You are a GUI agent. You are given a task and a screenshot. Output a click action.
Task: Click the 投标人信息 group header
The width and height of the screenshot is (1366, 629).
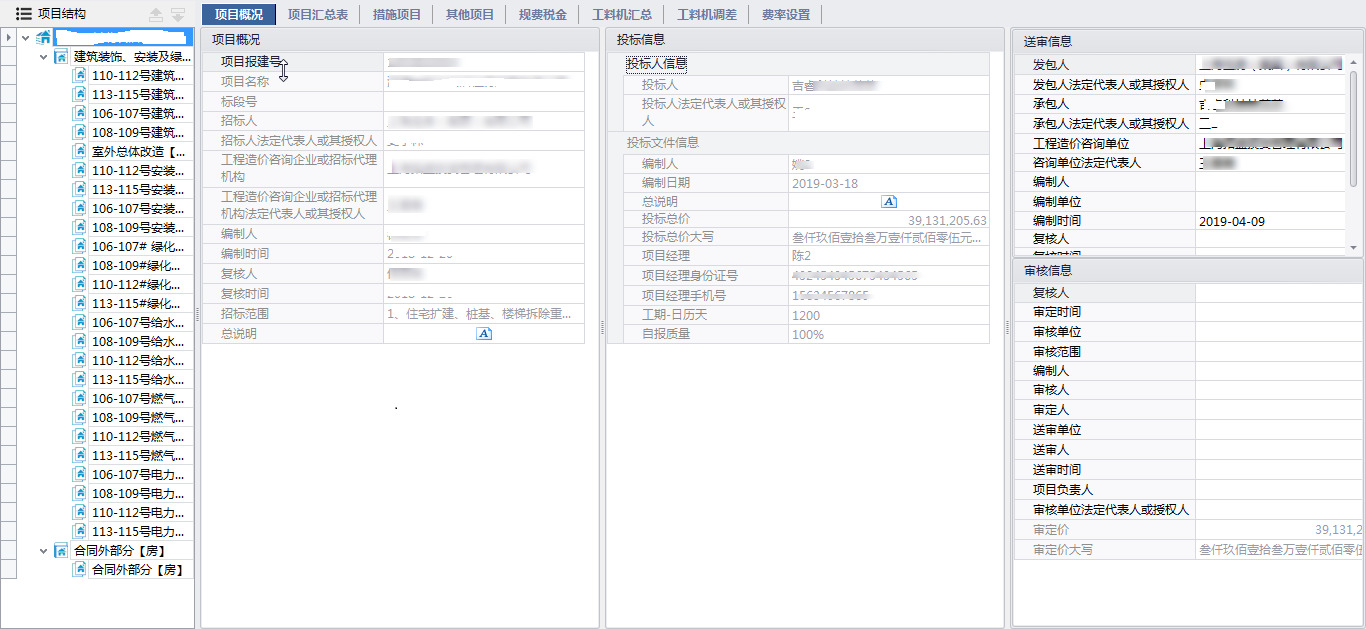click(x=656, y=64)
